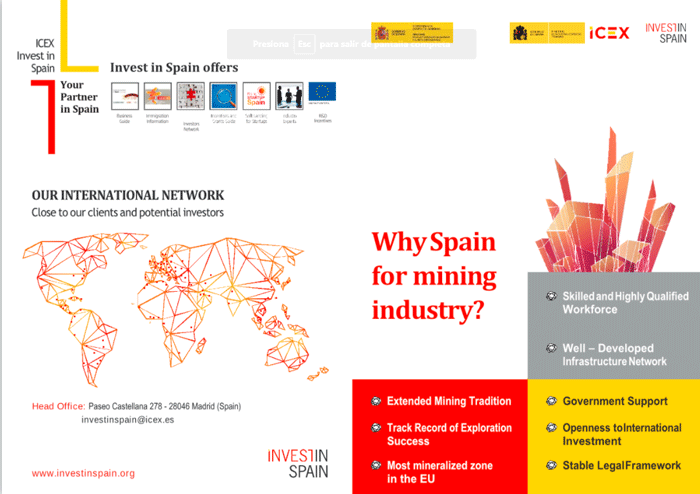Open the Soft Landing for Startups thumbnail
The height and width of the screenshot is (494, 700).
pos(256,96)
